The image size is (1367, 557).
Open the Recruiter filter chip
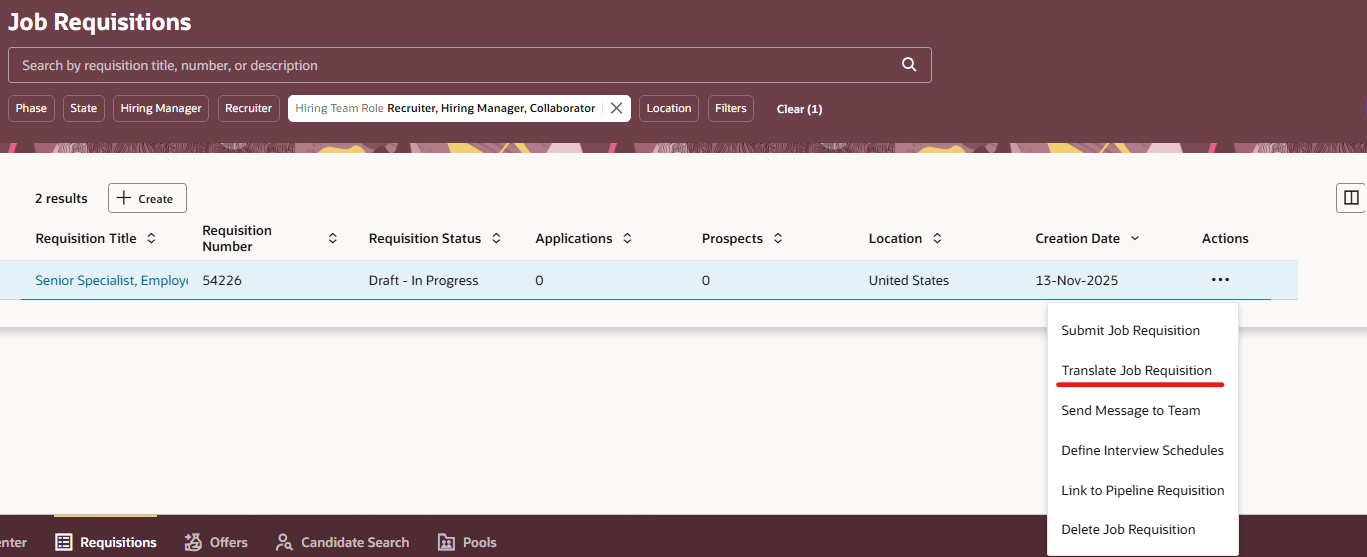[248, 108]
